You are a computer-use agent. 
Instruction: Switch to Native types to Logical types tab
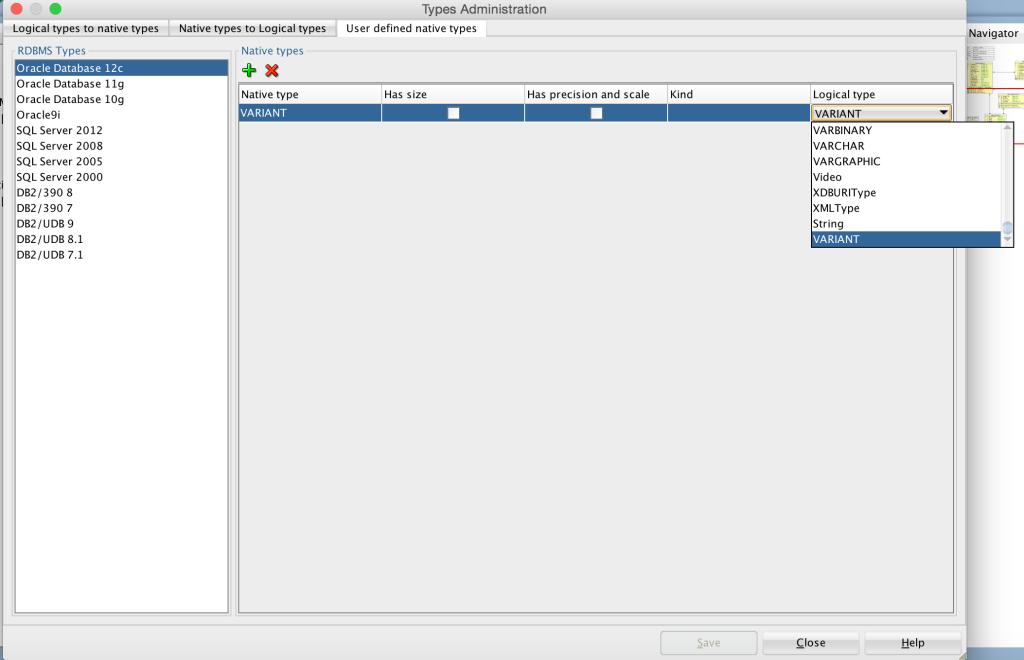pyautogui.click(x=252, y=28)
